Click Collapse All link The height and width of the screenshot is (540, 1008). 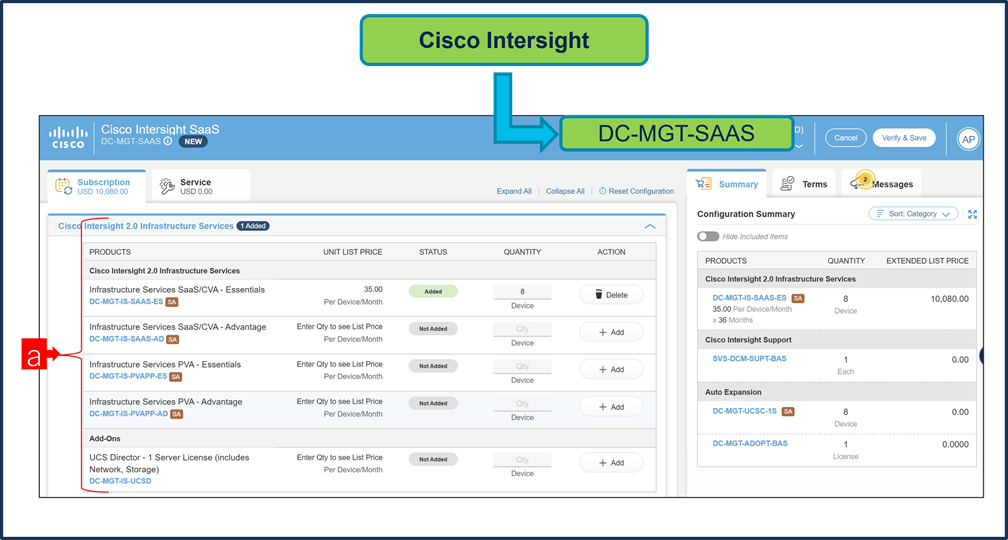pyautogui.click(x=565, y=192)
